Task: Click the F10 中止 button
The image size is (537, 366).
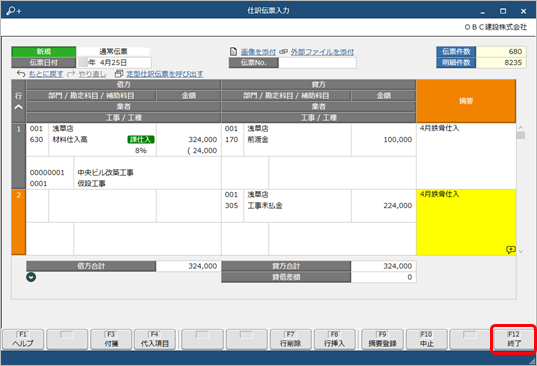Action: [x=426, y=339]
